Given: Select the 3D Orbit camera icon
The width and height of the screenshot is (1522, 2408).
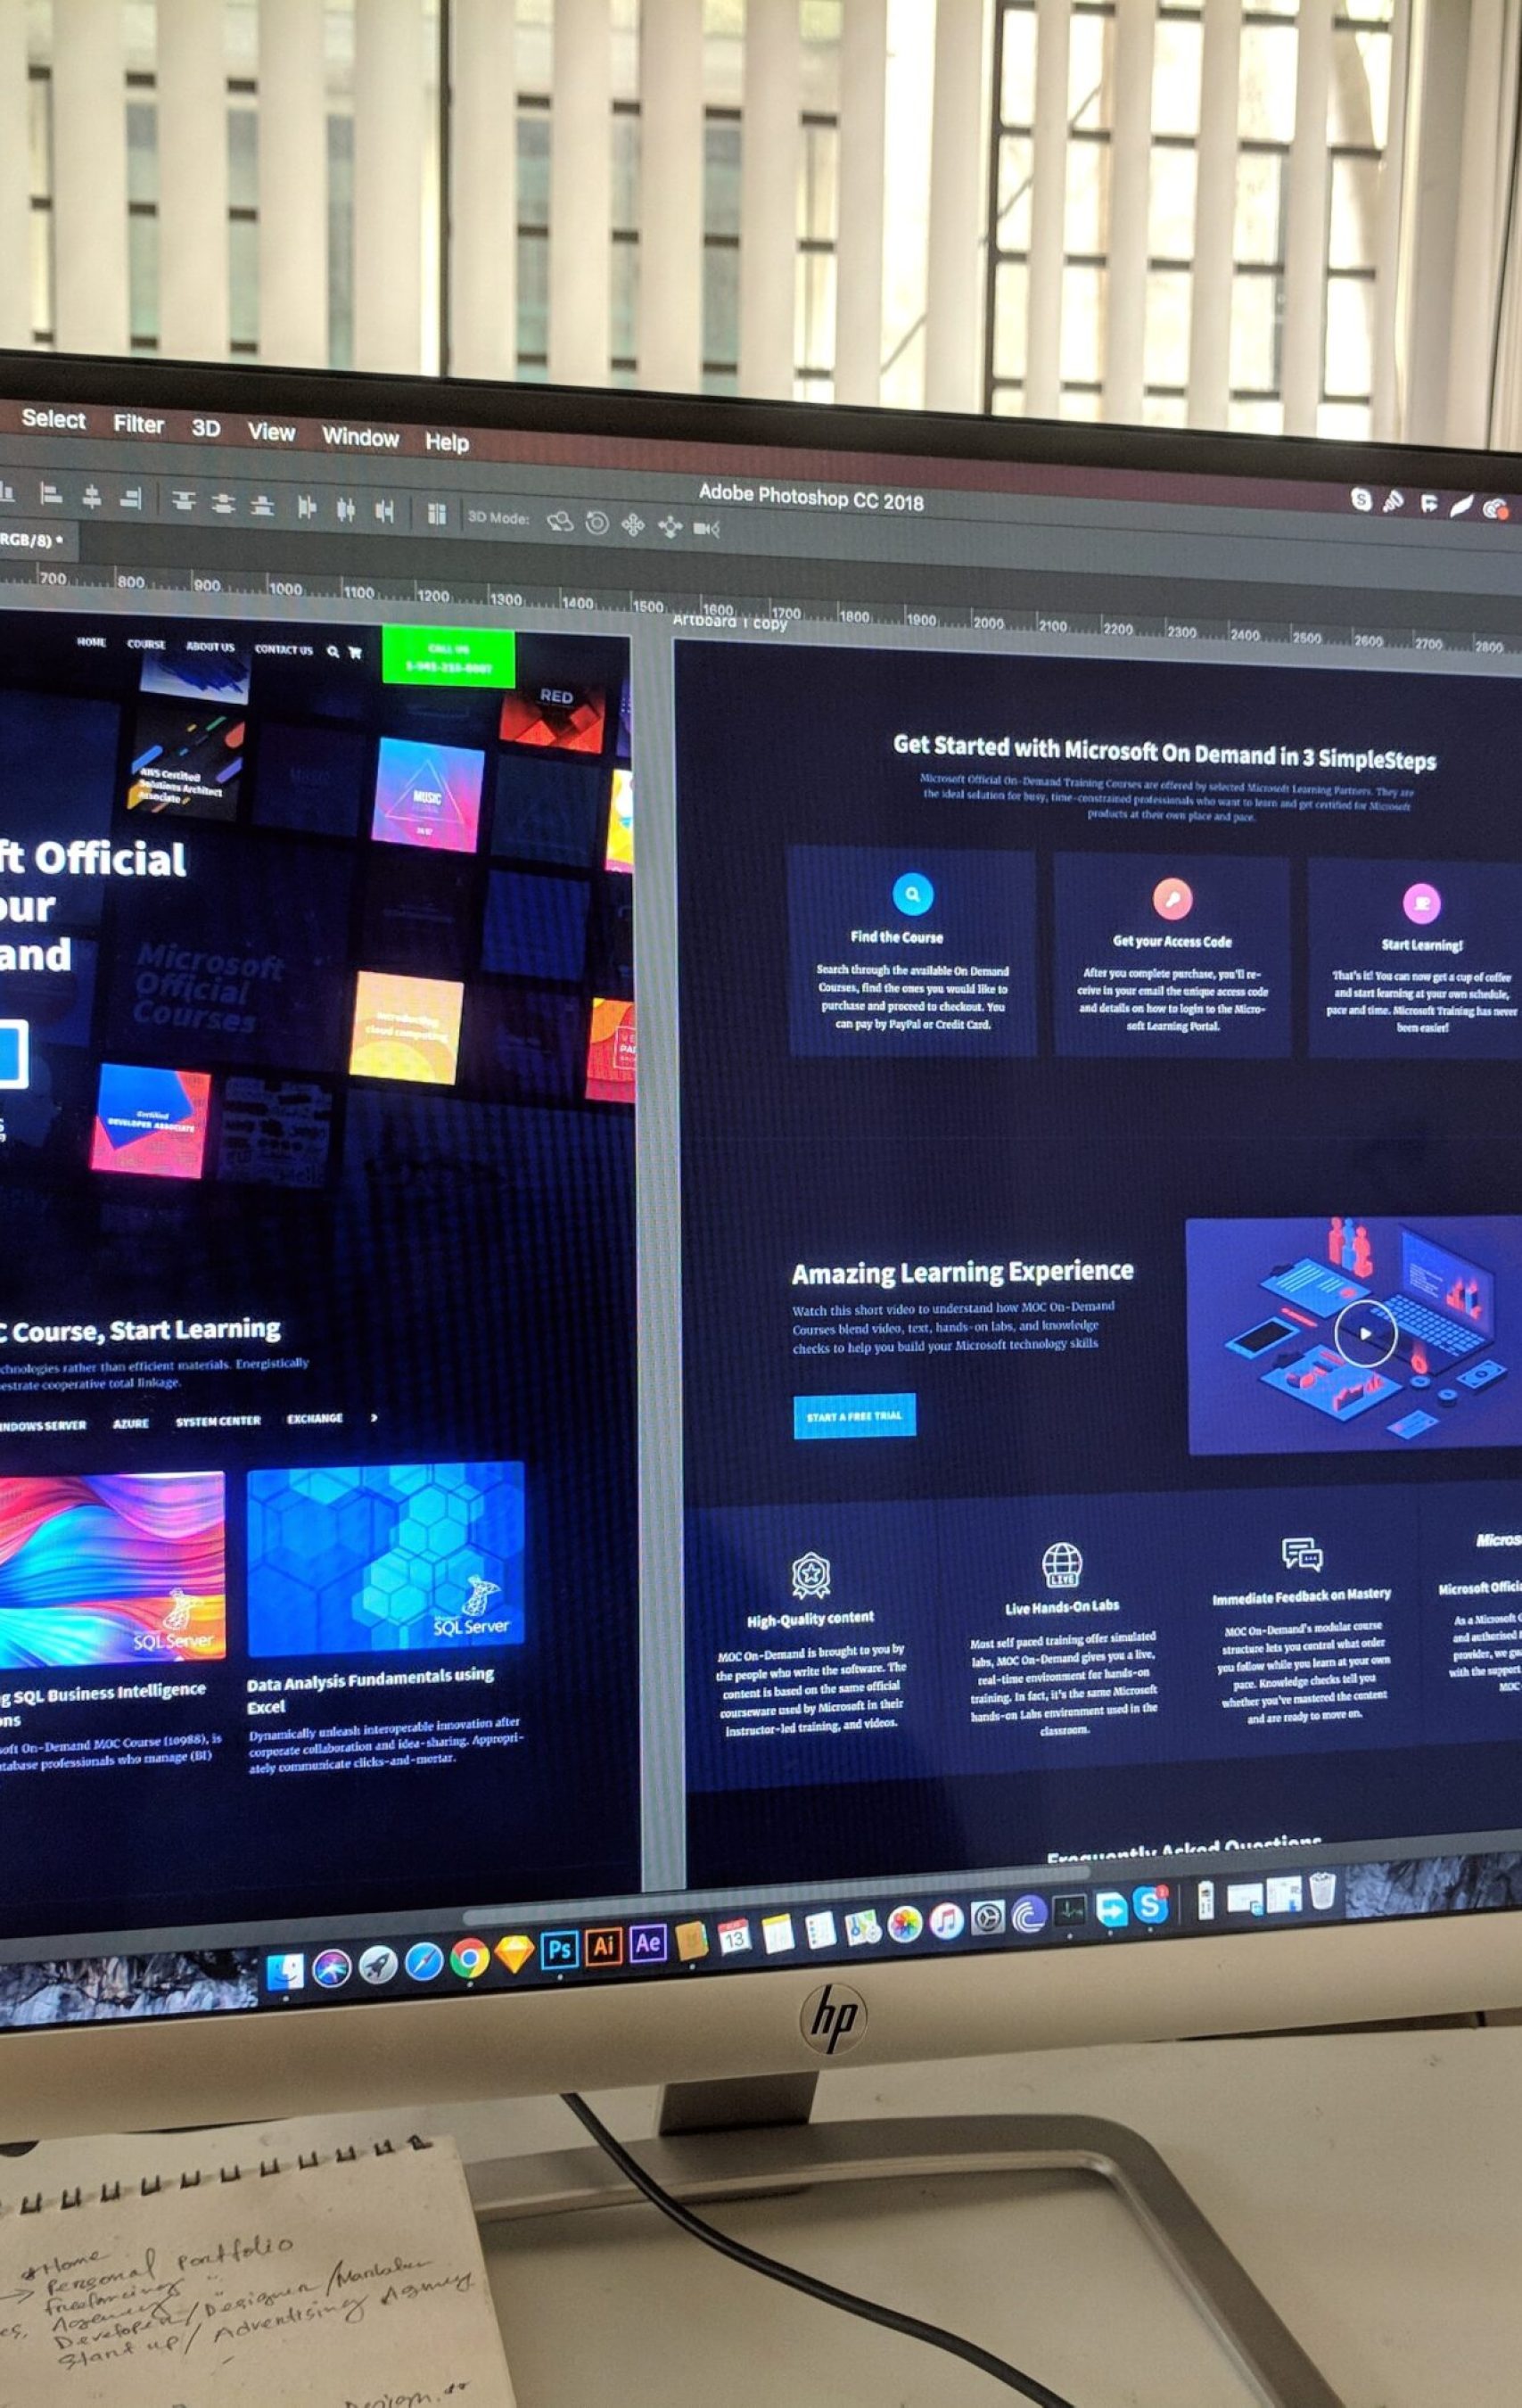Looking at the screenshot, I should [560, 521].
